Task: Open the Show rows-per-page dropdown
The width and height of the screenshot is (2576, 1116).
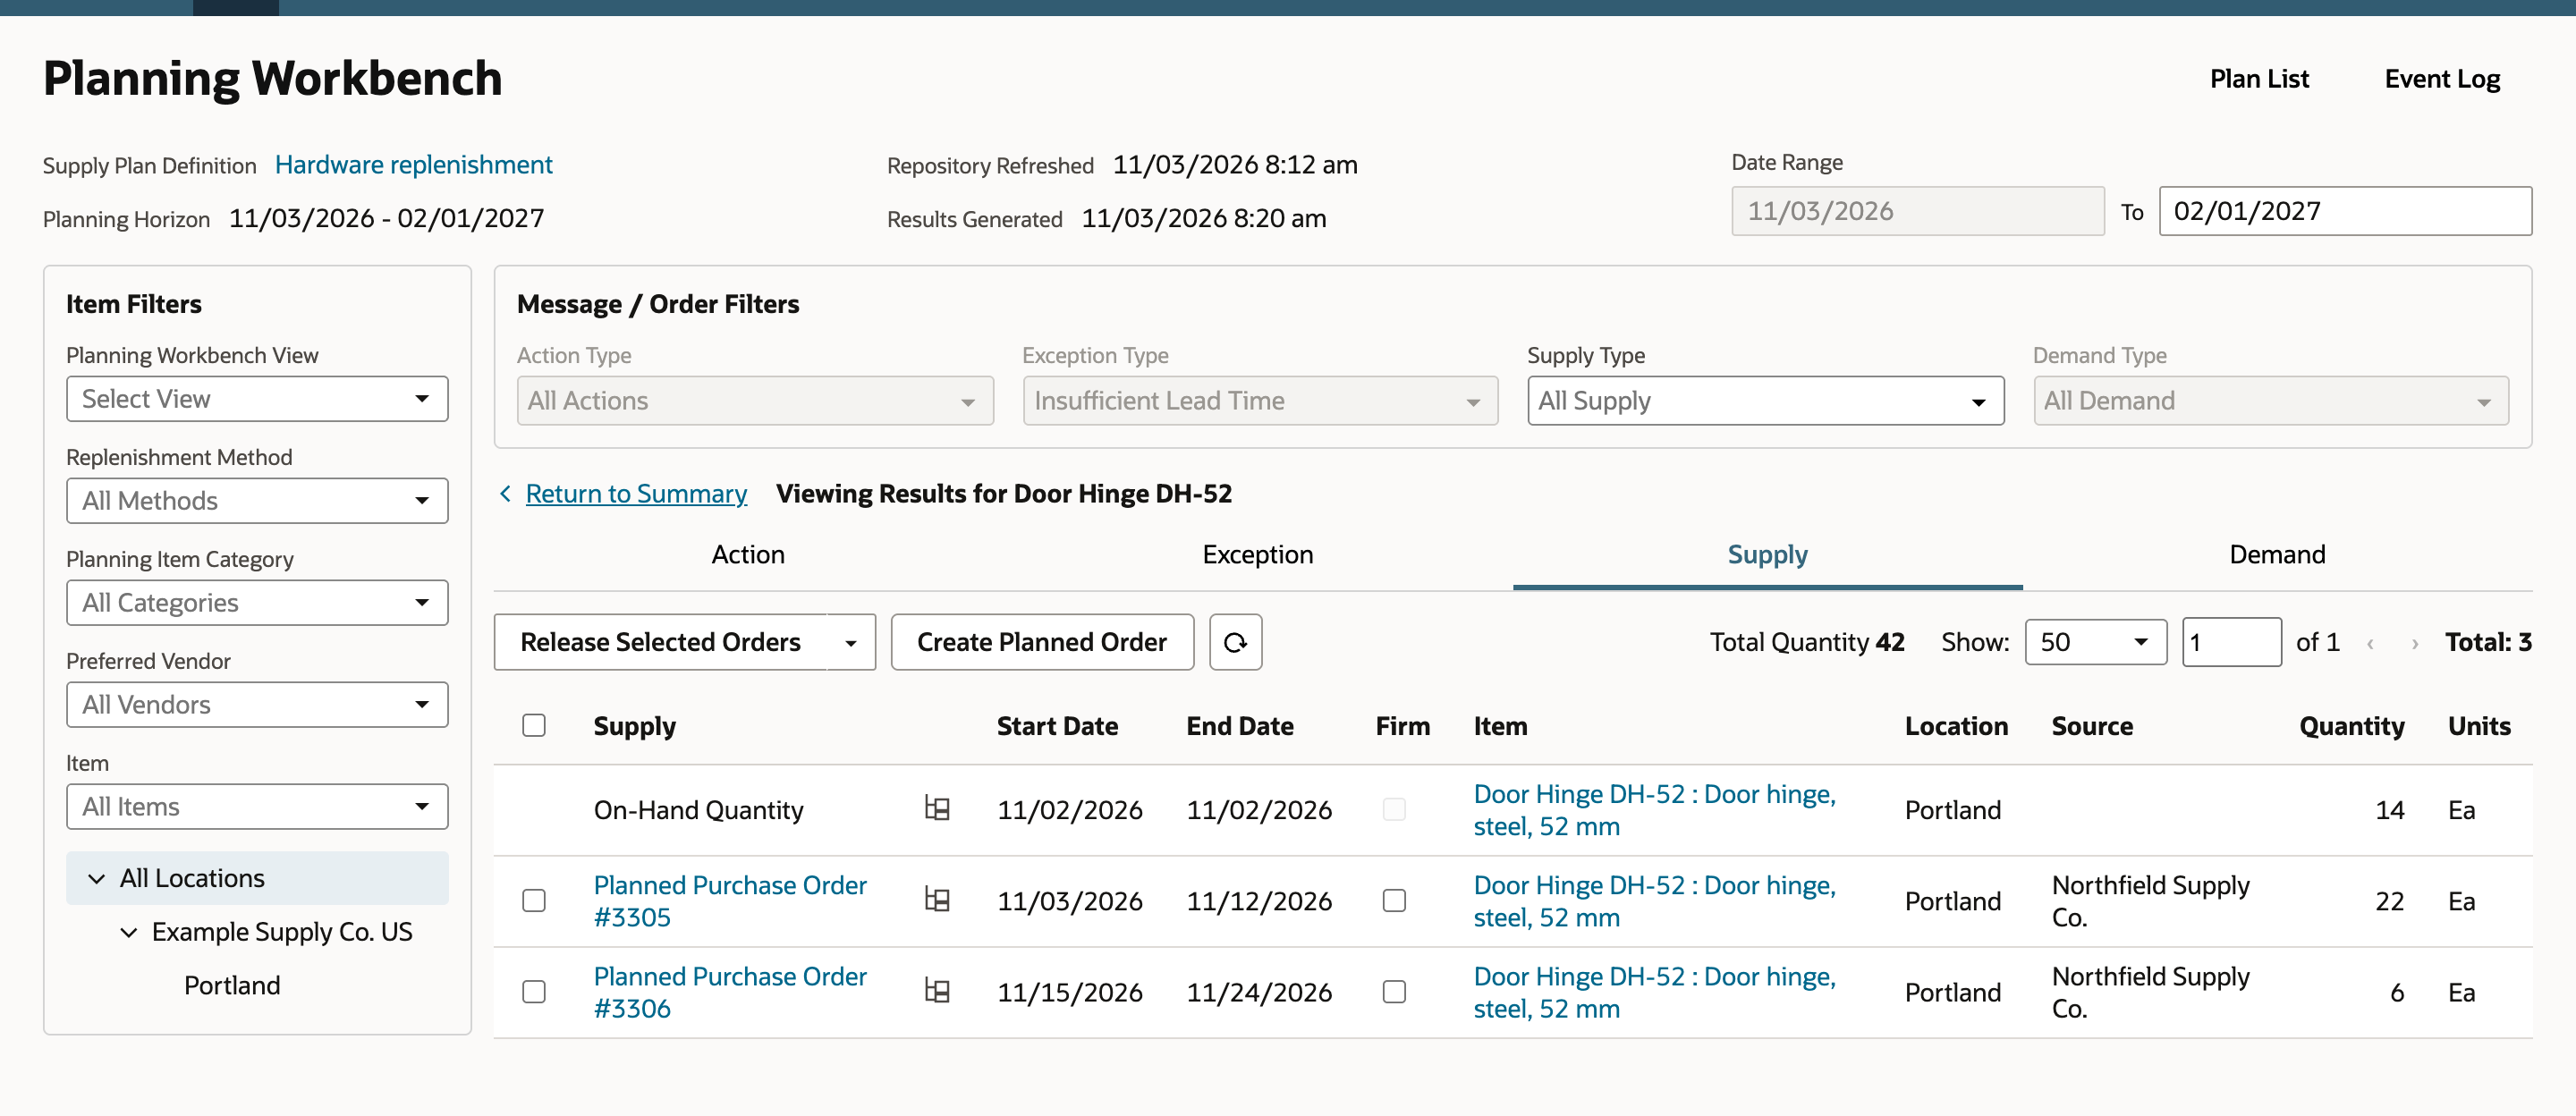Action: tap(2095, 642)
